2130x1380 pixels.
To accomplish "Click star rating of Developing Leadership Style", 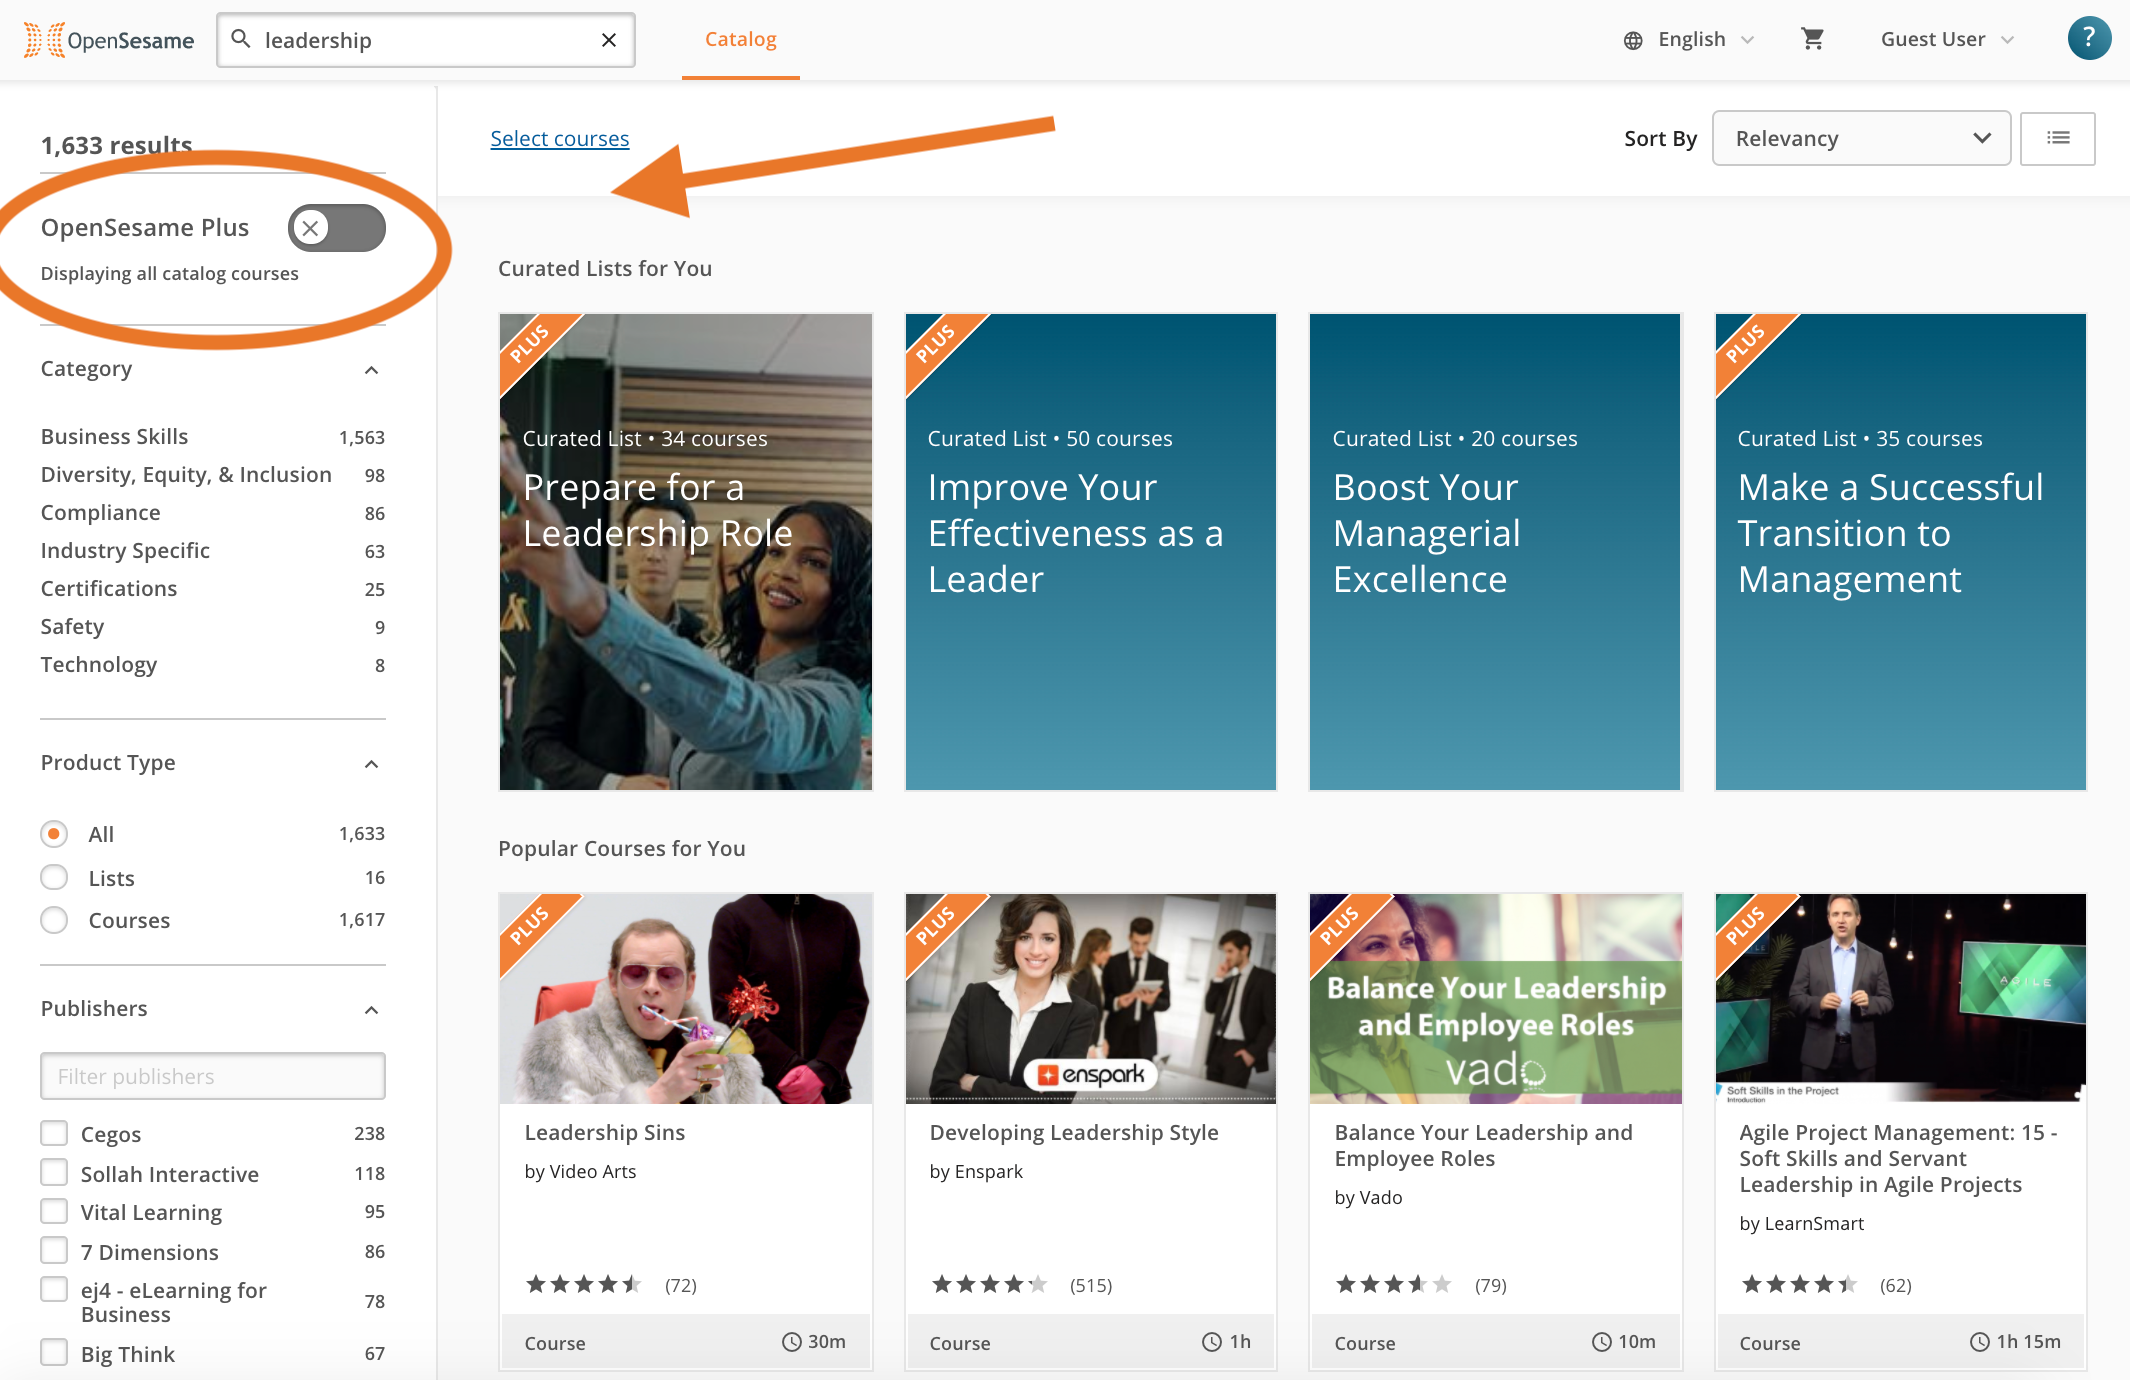I will (x=989, y=1284).
